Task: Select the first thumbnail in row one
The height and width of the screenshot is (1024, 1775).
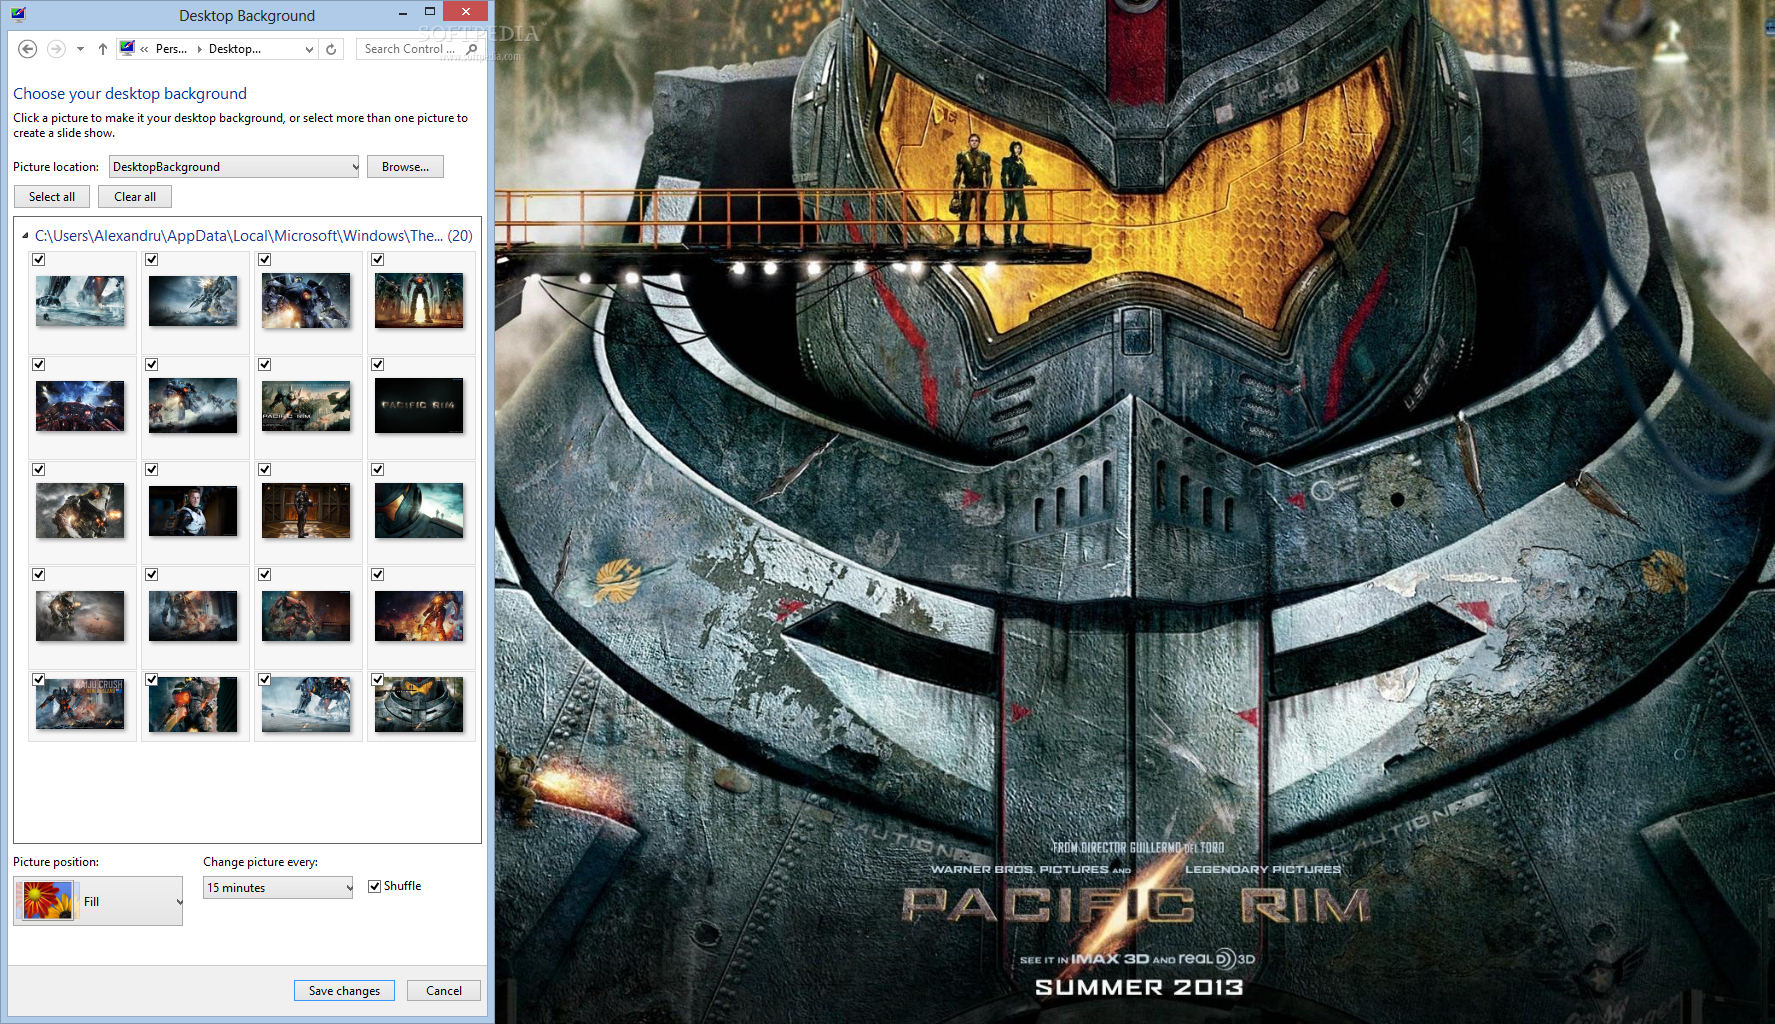Action: pyautogui.click(x=80, y=301)
